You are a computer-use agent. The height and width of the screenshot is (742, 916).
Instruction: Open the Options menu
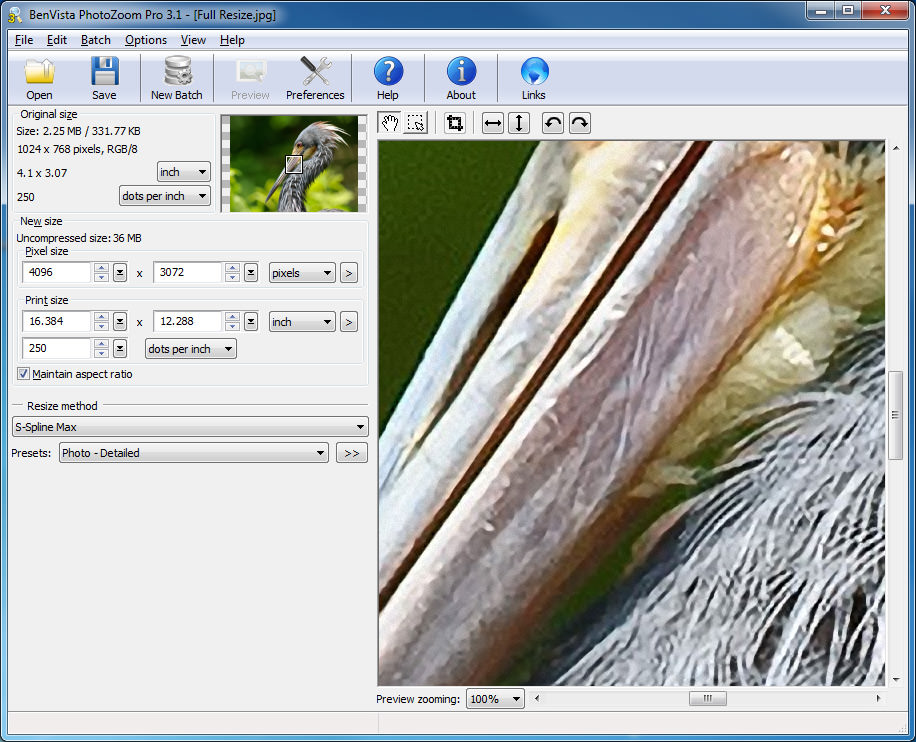point(146,40)
